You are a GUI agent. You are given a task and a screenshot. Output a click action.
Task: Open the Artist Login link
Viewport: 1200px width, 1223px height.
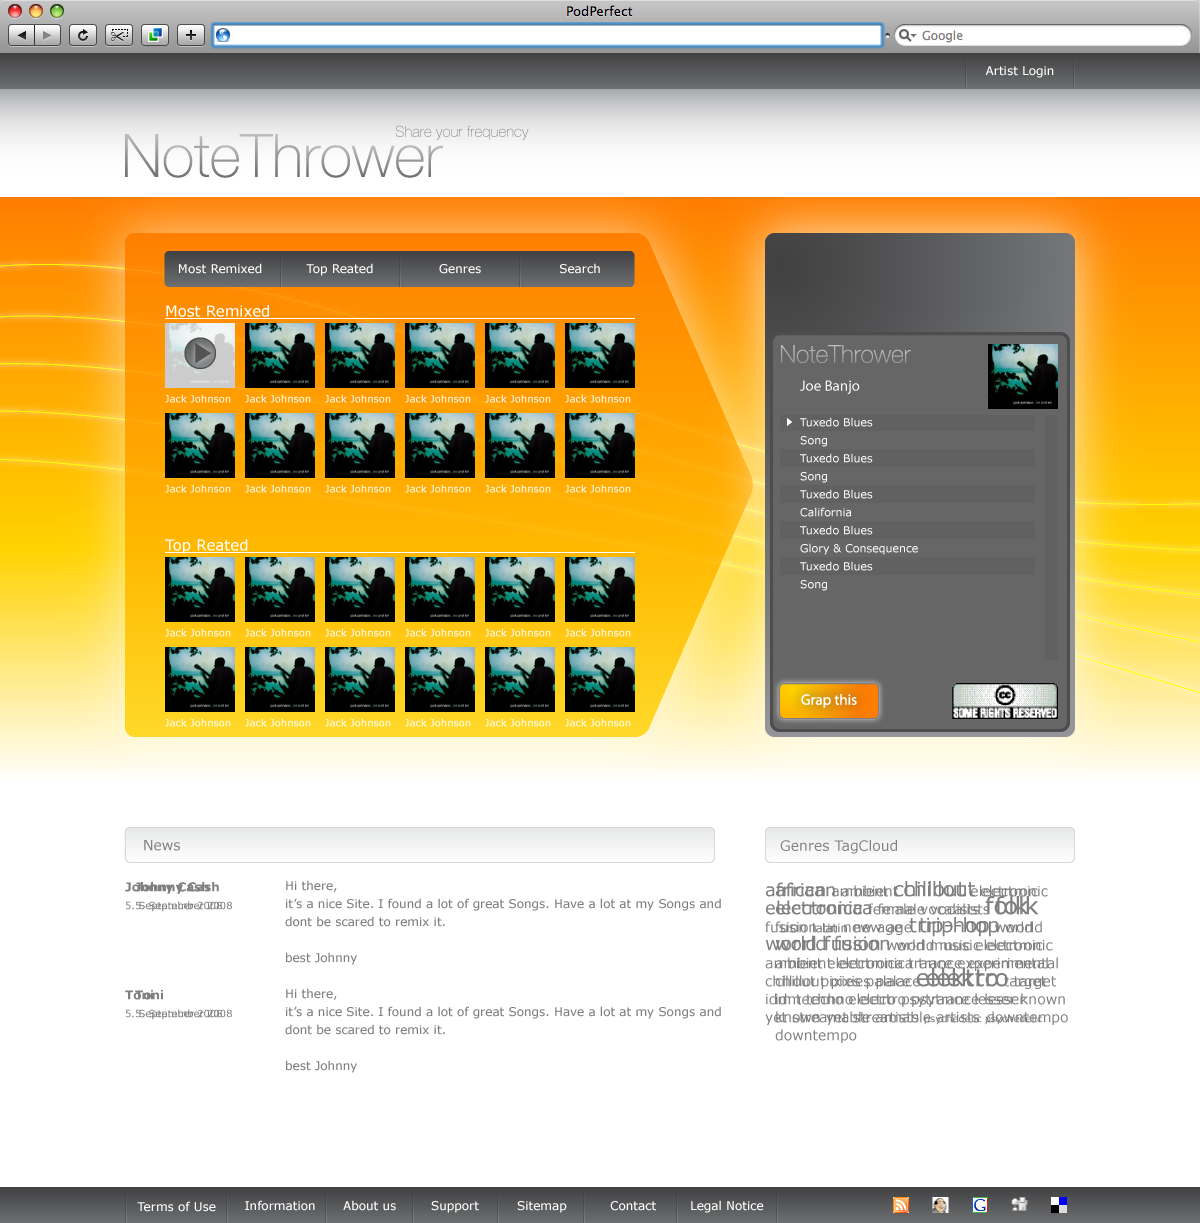pos(1019,71)
